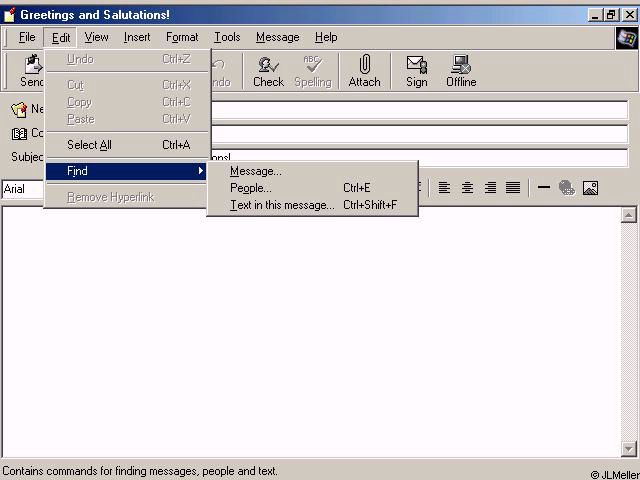The height and width of the screenshot is (480, 640).
Task: Click into the Cc recipient field
Action: click(419, 134)
